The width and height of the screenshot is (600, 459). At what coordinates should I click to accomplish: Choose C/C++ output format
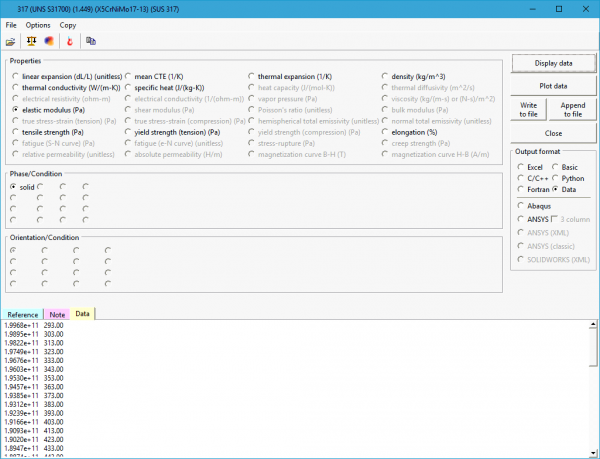tap(533, 178)
